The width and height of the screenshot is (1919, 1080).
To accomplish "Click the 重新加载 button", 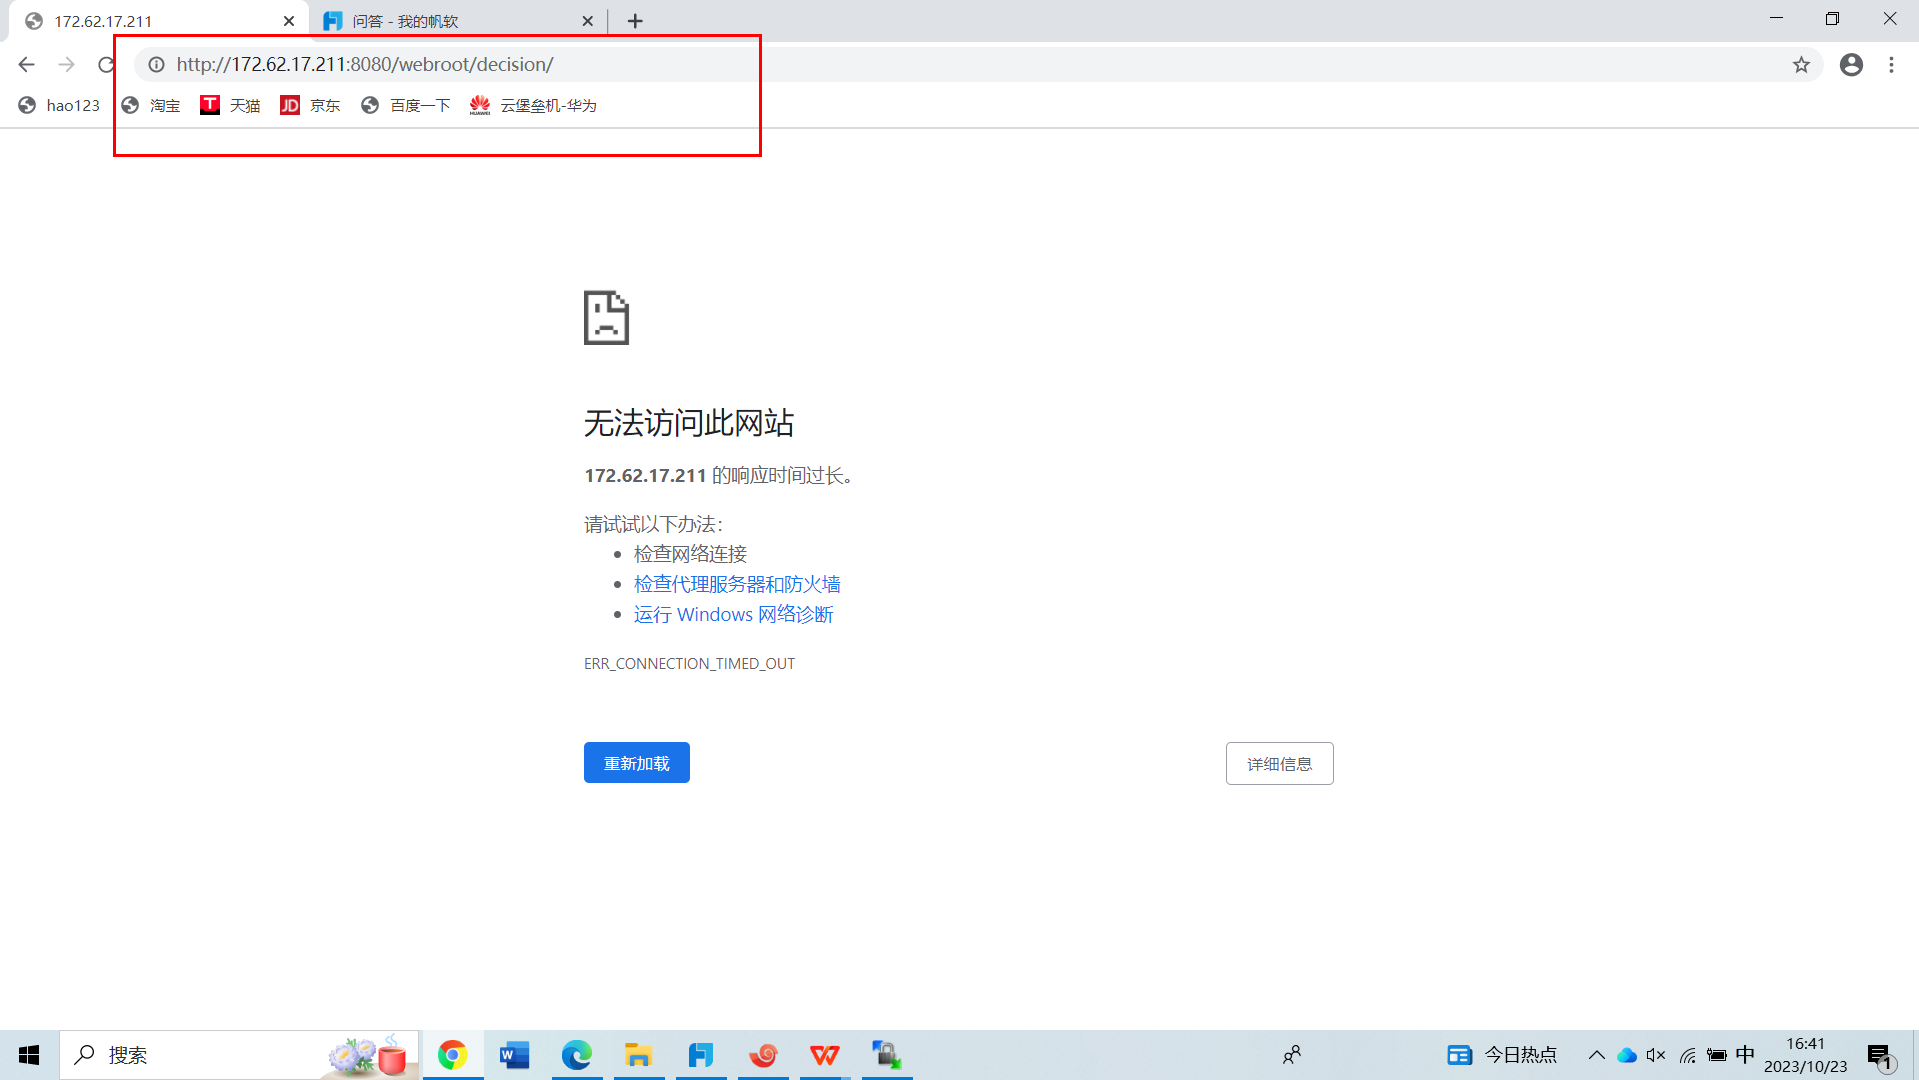I will coord(637,763).
